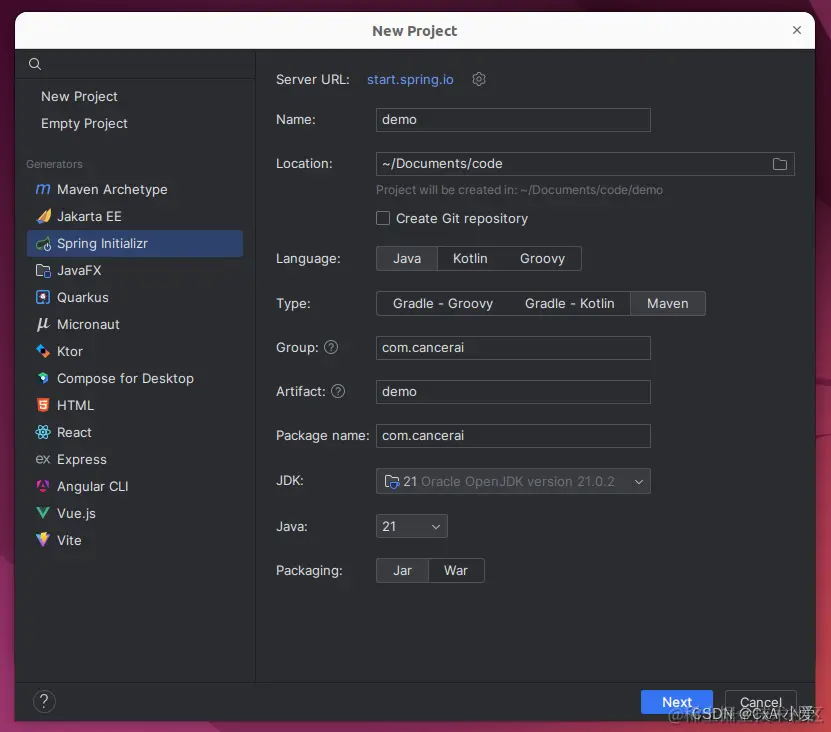This screenshot has width=831, height=732.
Task: Select New Project in sidebar
Action: click(x=79, y=96)
